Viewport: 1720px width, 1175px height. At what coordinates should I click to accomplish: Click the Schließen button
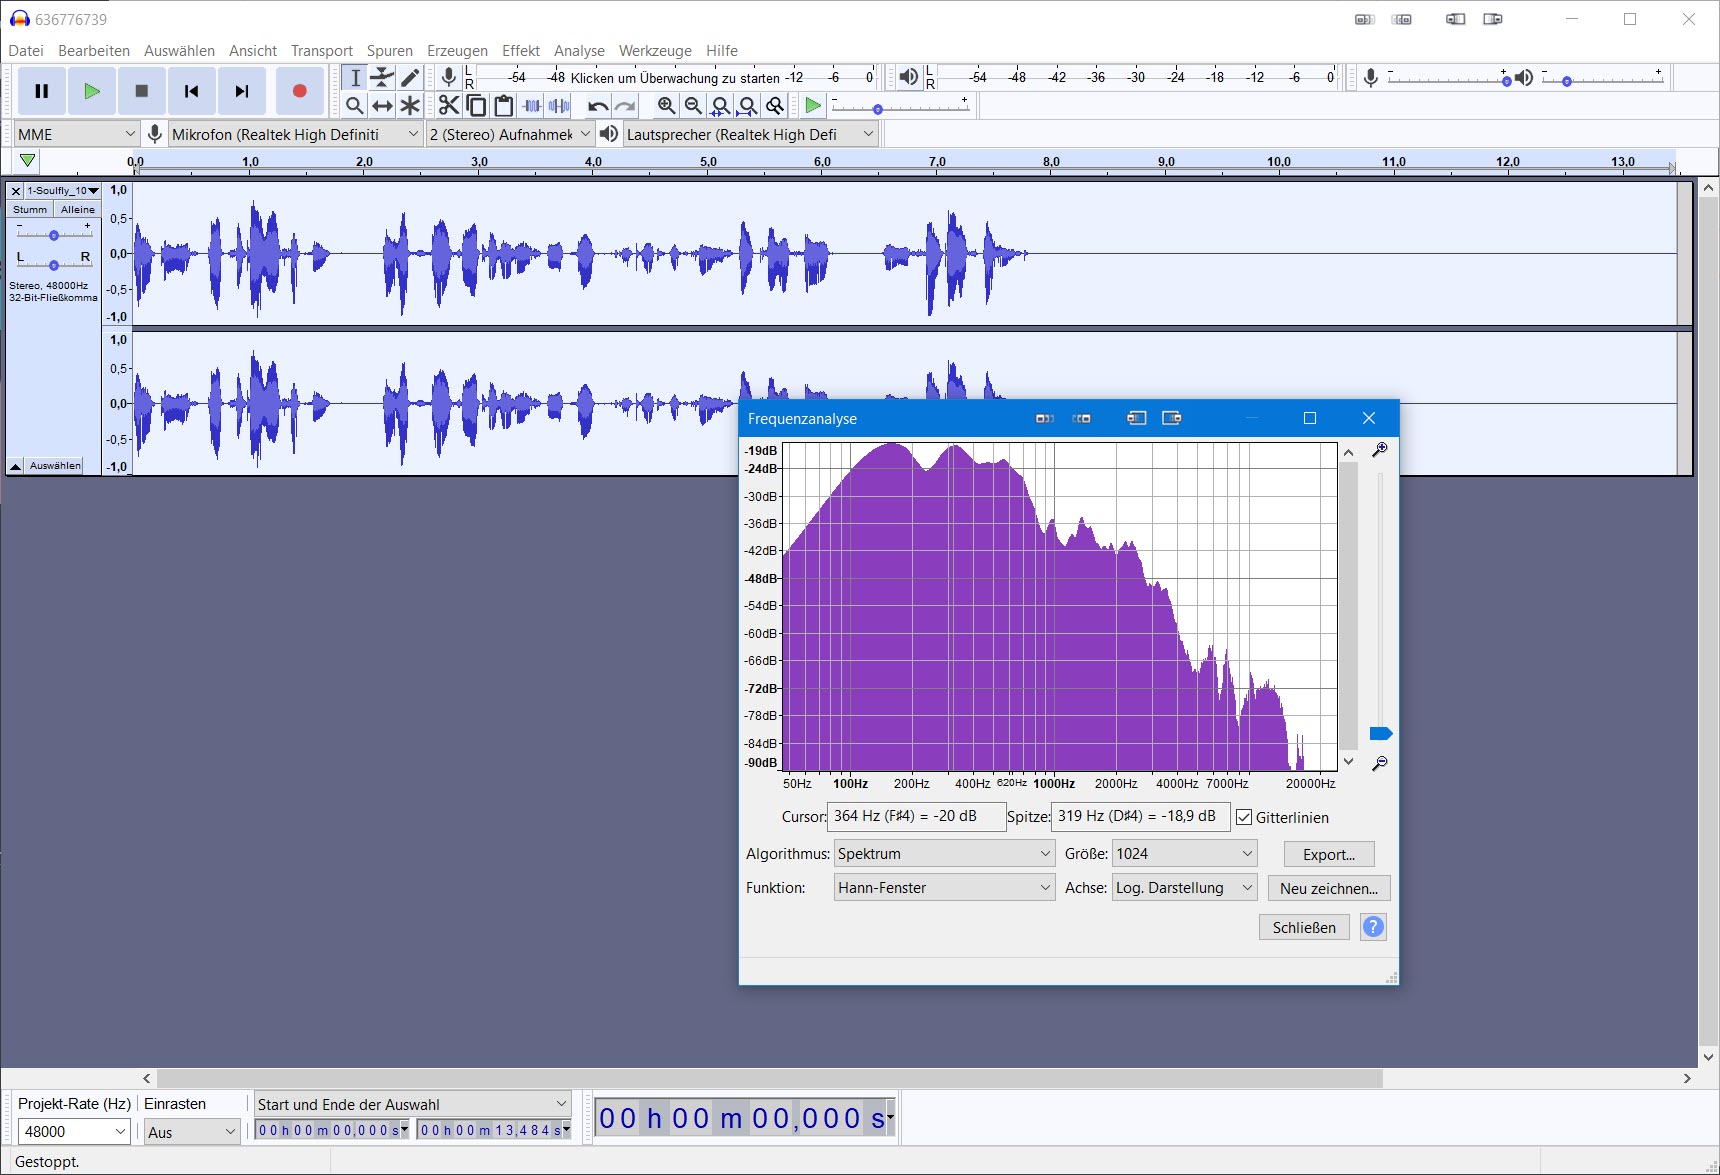coord(1303,928)
